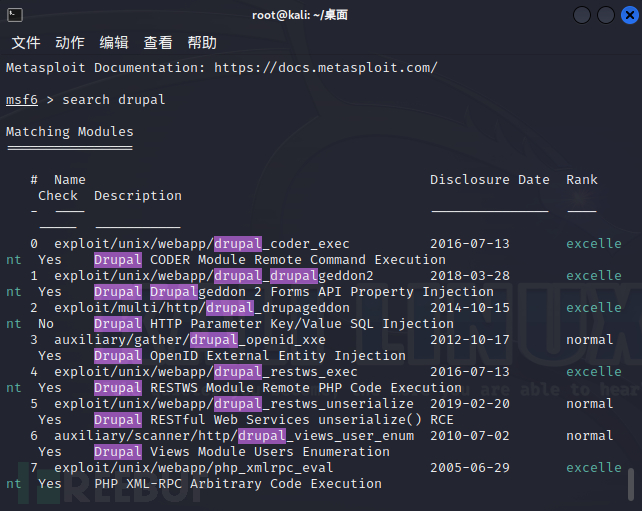Select module path drupal_coder_exec
This screenshot has height=511, width=642.
(x=202, y=244)
